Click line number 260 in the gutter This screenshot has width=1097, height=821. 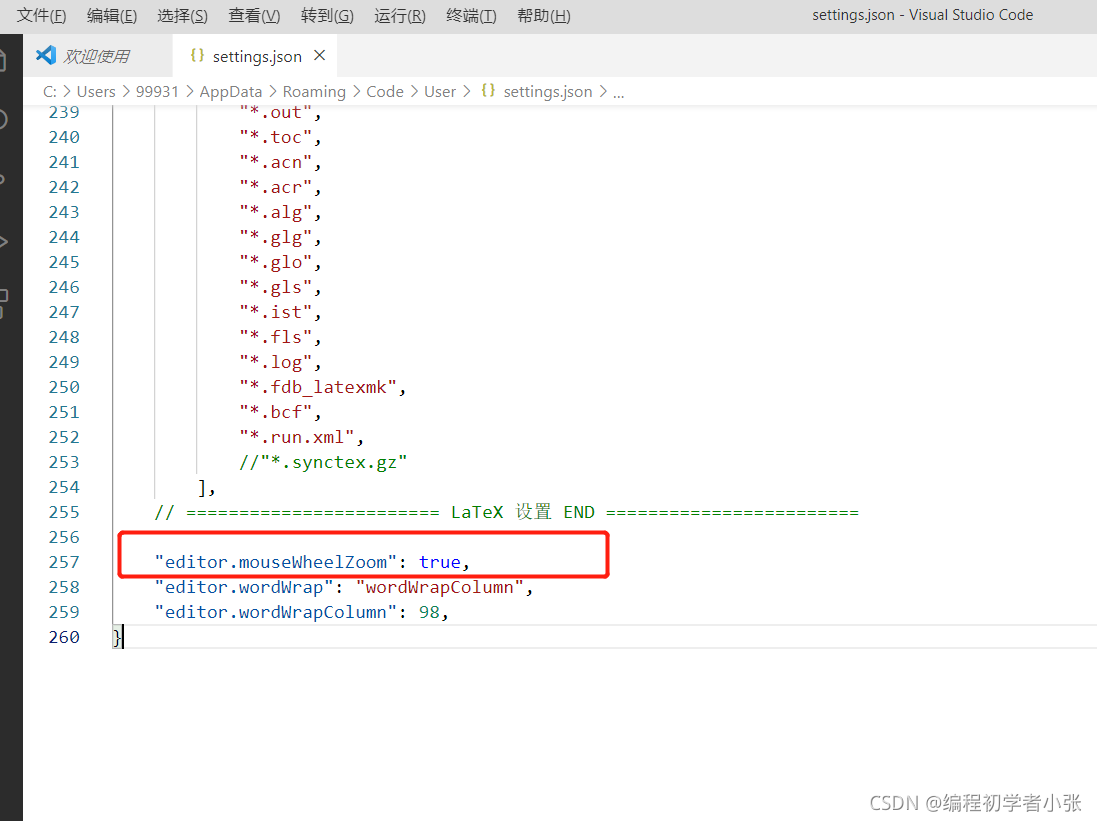64,637
